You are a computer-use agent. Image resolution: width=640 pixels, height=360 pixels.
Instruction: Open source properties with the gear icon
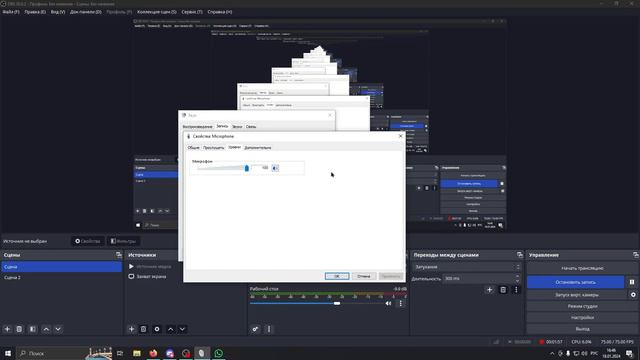click(x=157, y=329)
